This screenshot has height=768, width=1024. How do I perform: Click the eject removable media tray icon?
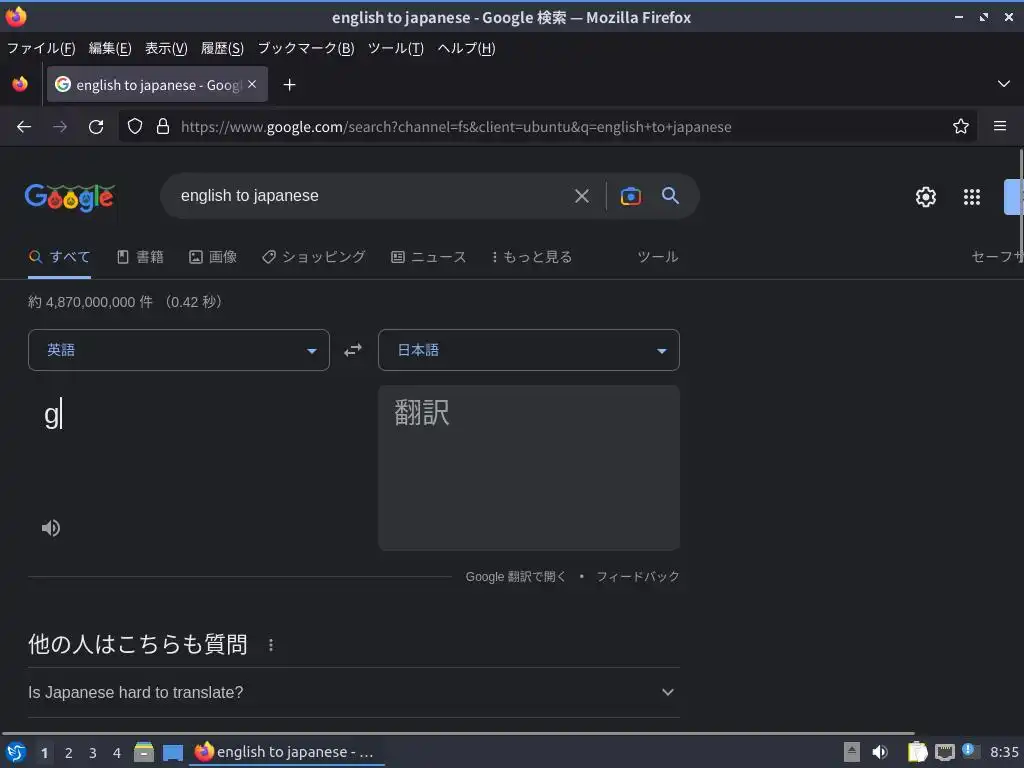pyautogui.click(x=852, y=752)
